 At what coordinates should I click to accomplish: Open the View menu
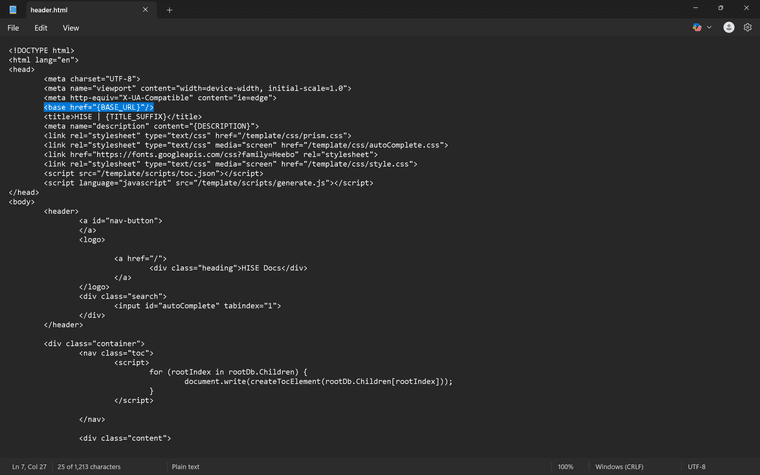(71, 28)
